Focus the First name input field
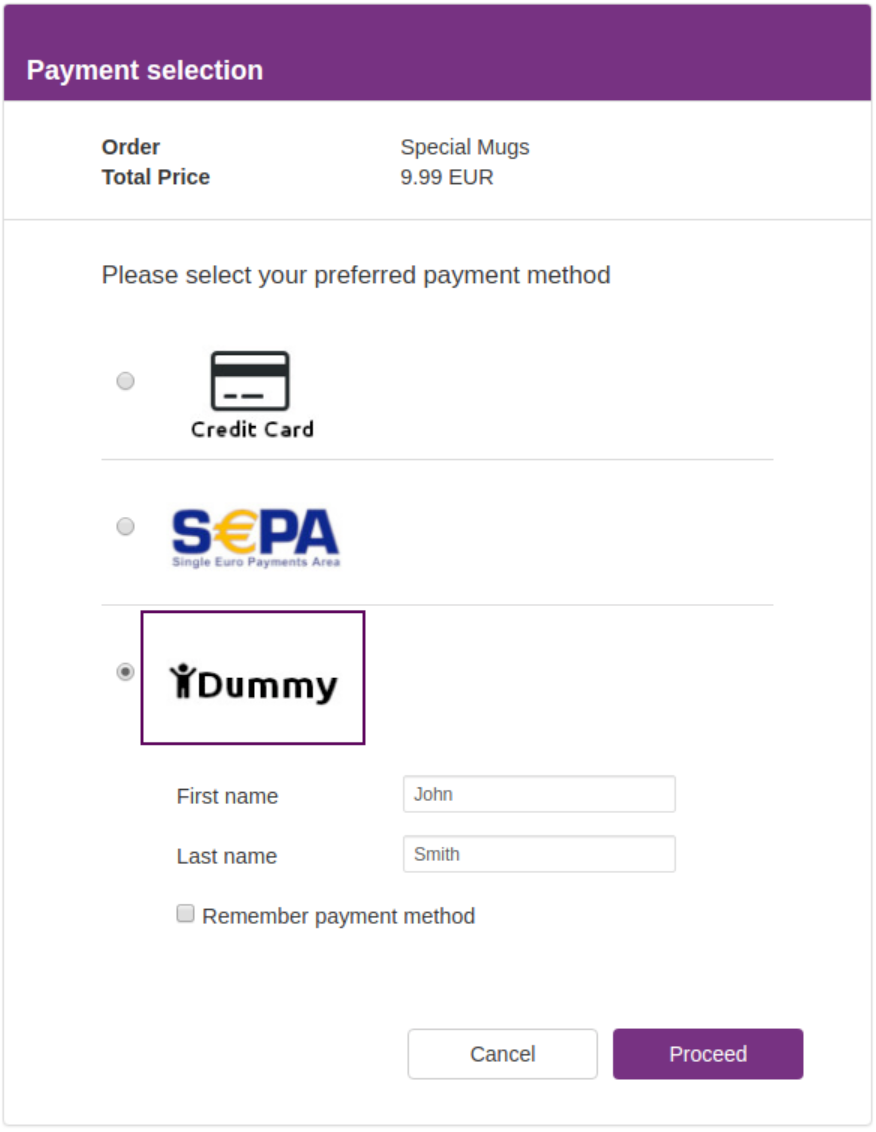Image resolution: width=876 pixels, height=1132 pixels. point(539,794)
